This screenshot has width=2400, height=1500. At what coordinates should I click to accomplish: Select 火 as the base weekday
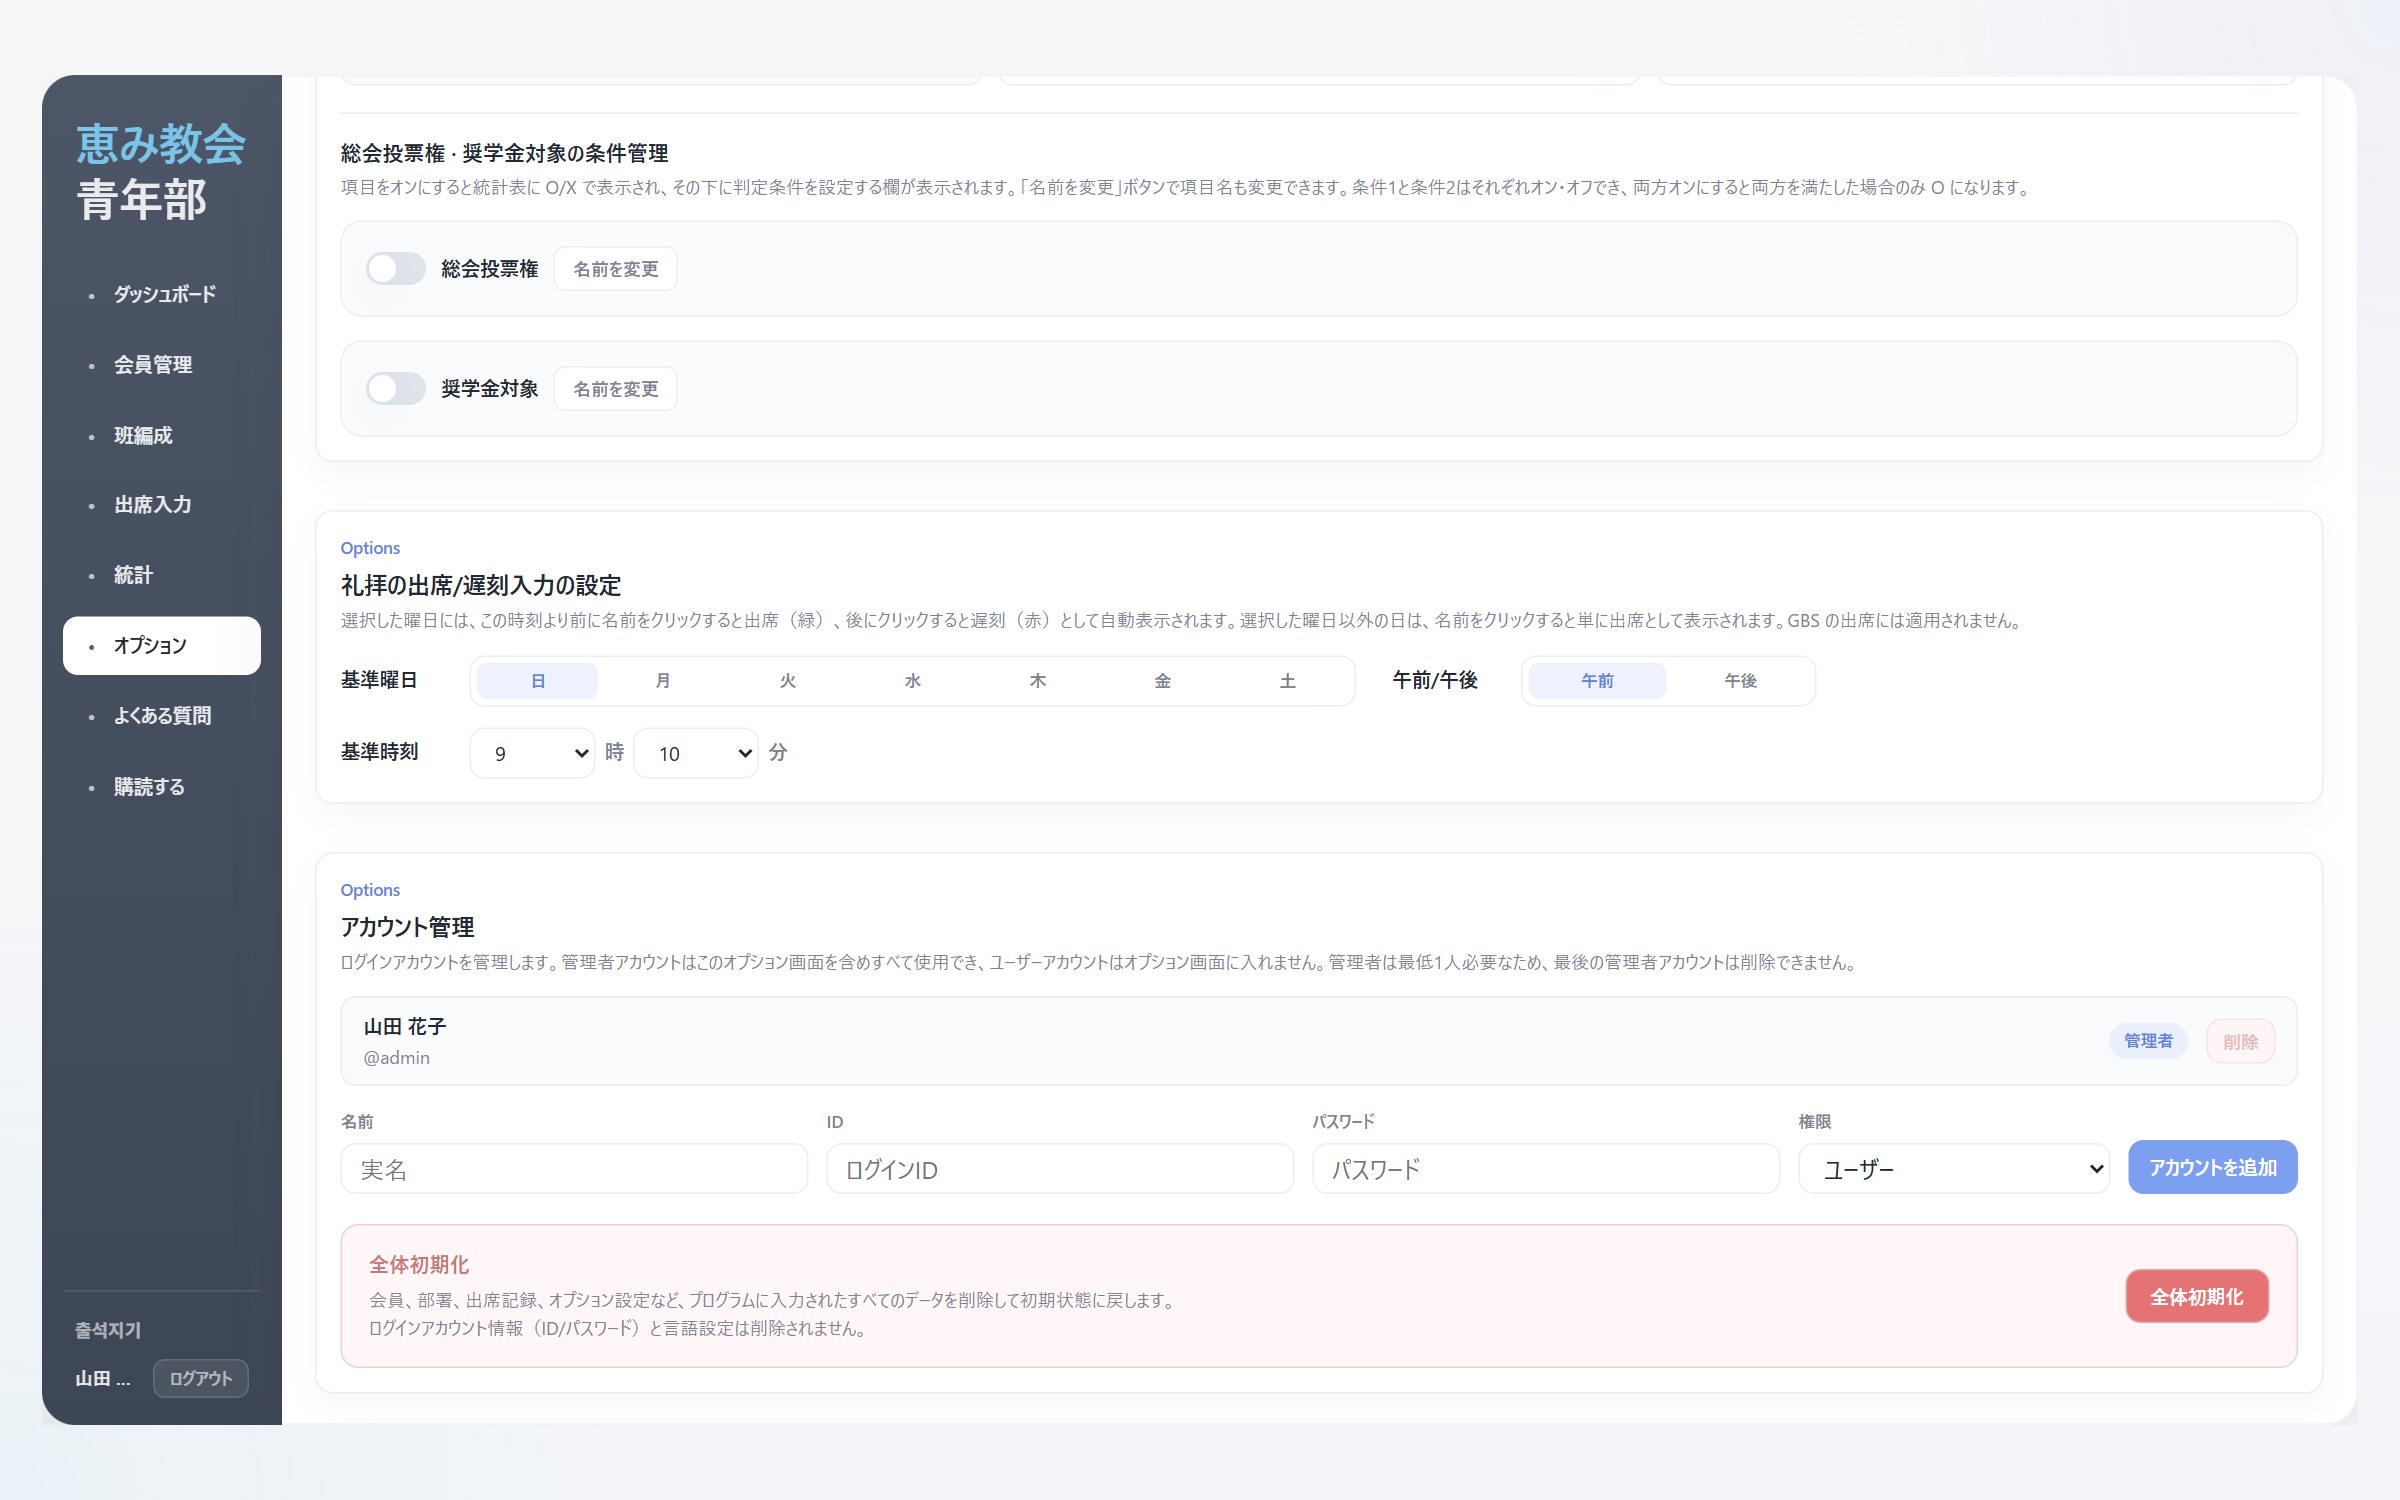(x=788, y=681)
